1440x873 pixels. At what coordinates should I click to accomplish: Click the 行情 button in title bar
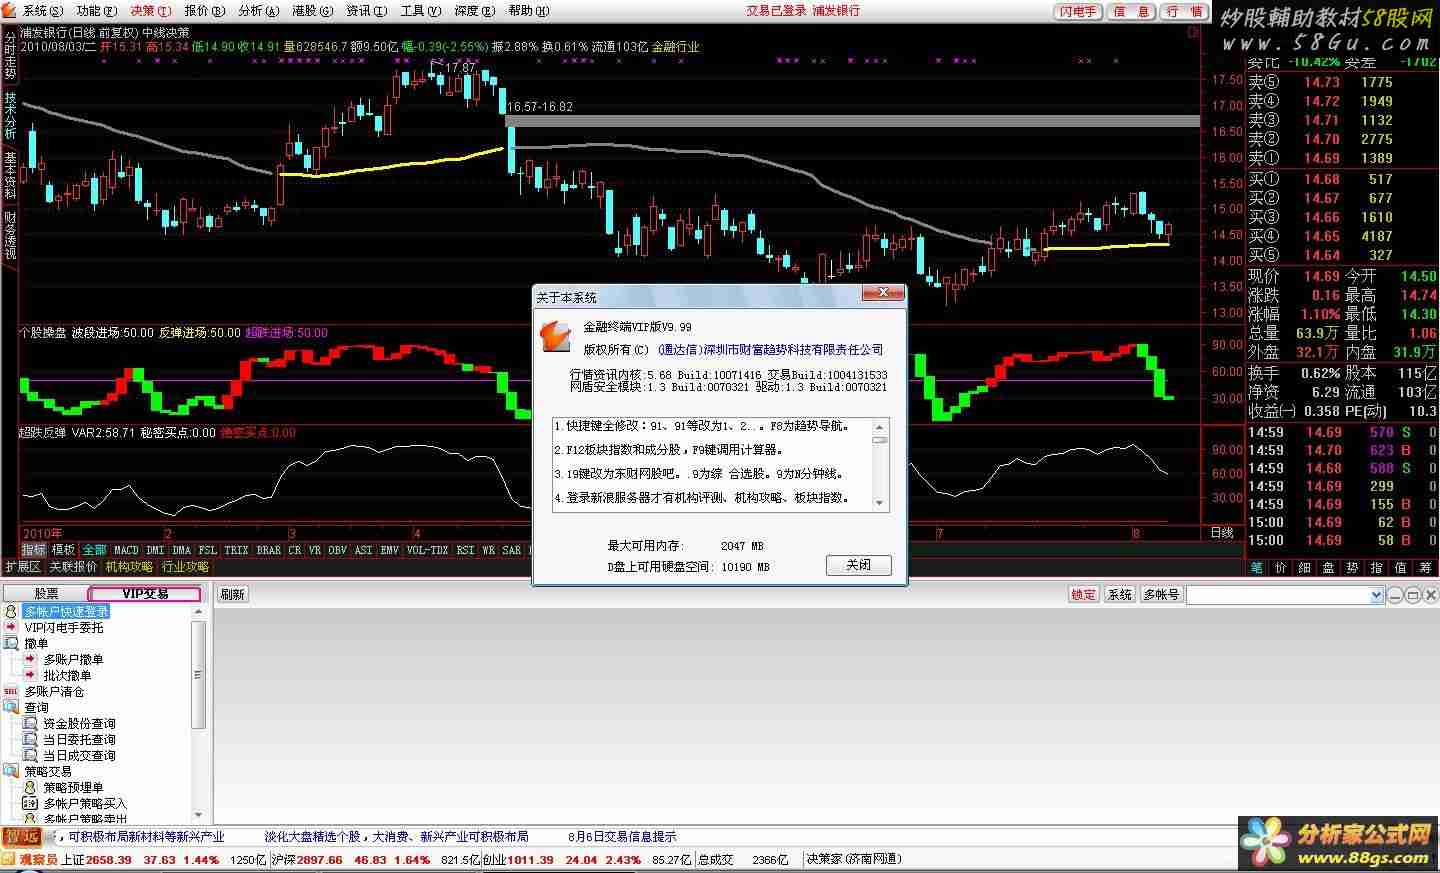pyautogui.click(x=1185, y=12)
